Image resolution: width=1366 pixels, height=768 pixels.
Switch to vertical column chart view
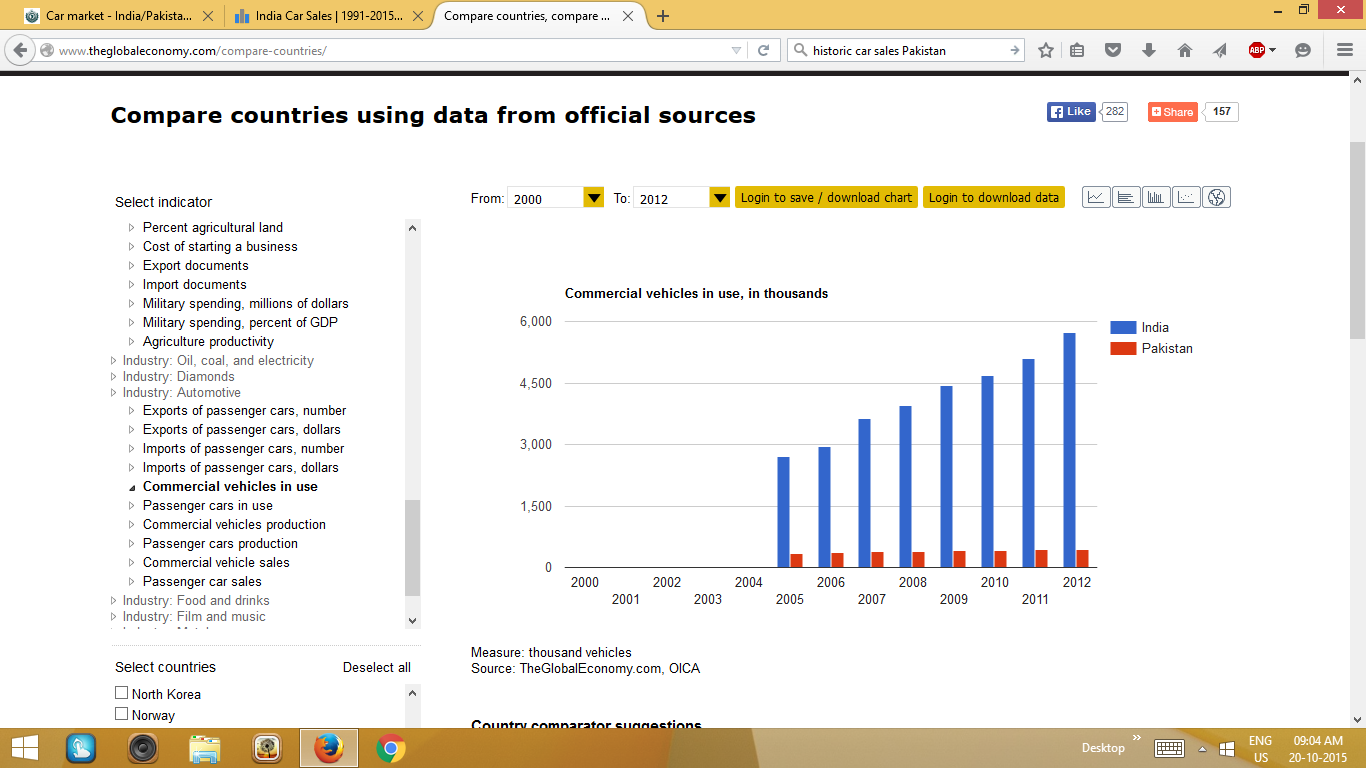(1156, 197)
